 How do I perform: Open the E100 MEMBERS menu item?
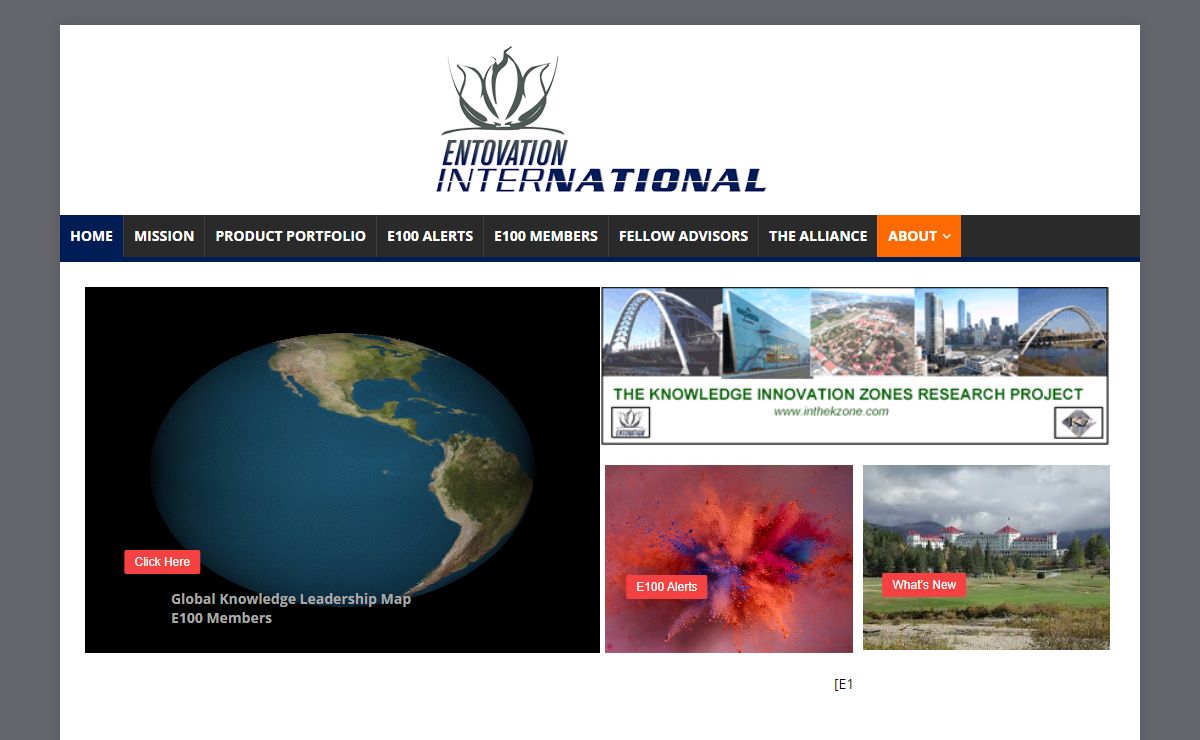point(546,236)
